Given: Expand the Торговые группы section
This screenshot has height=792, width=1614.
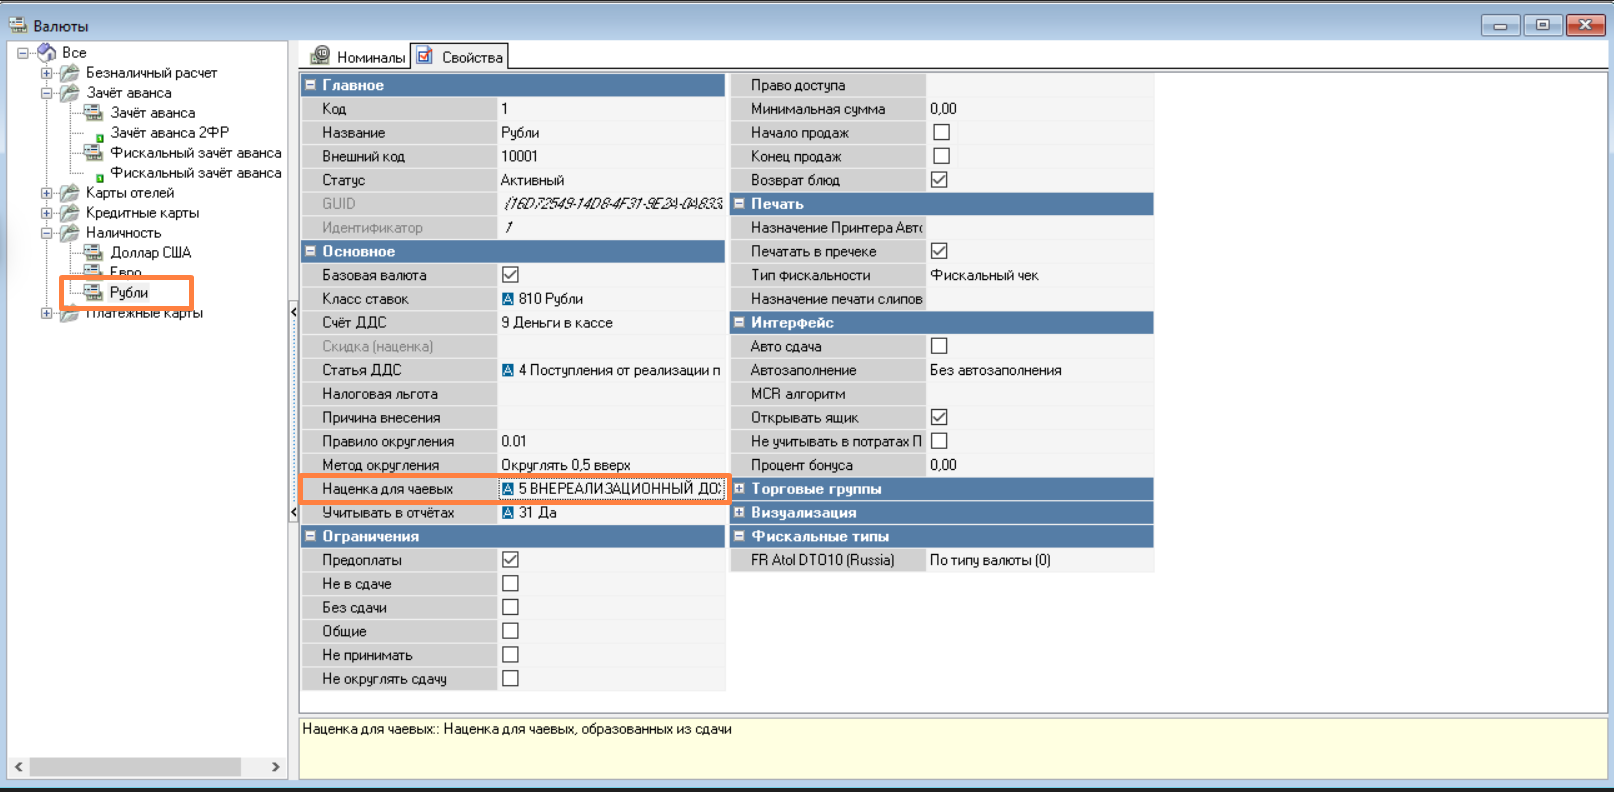Looking at the screenshot, I should click(740, 488).
